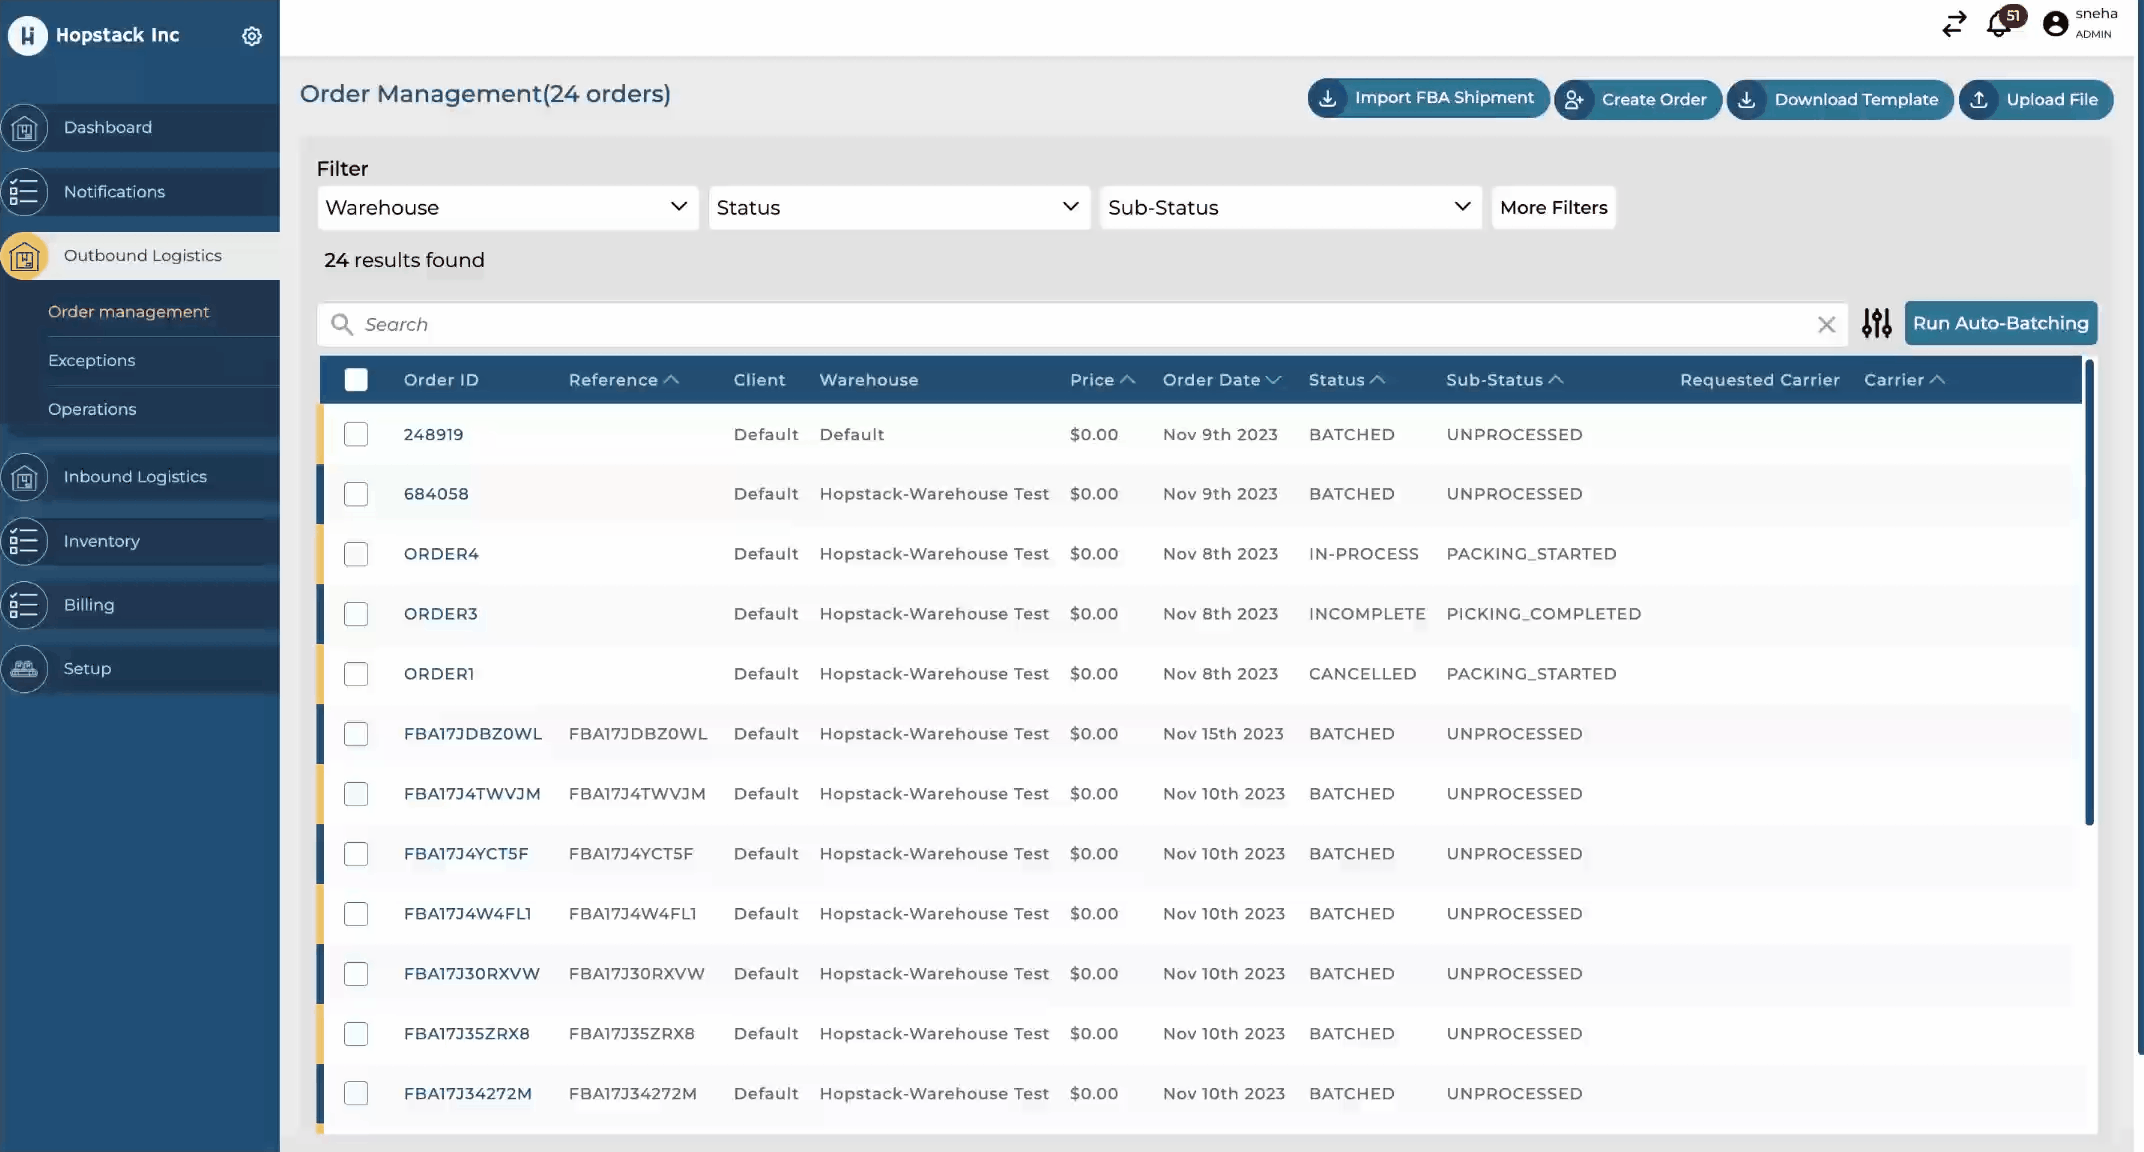This screenshot has height=1152, width=2144.
Task: Open settings gear next to Hopstack Inc
Action: coord(252,36)
